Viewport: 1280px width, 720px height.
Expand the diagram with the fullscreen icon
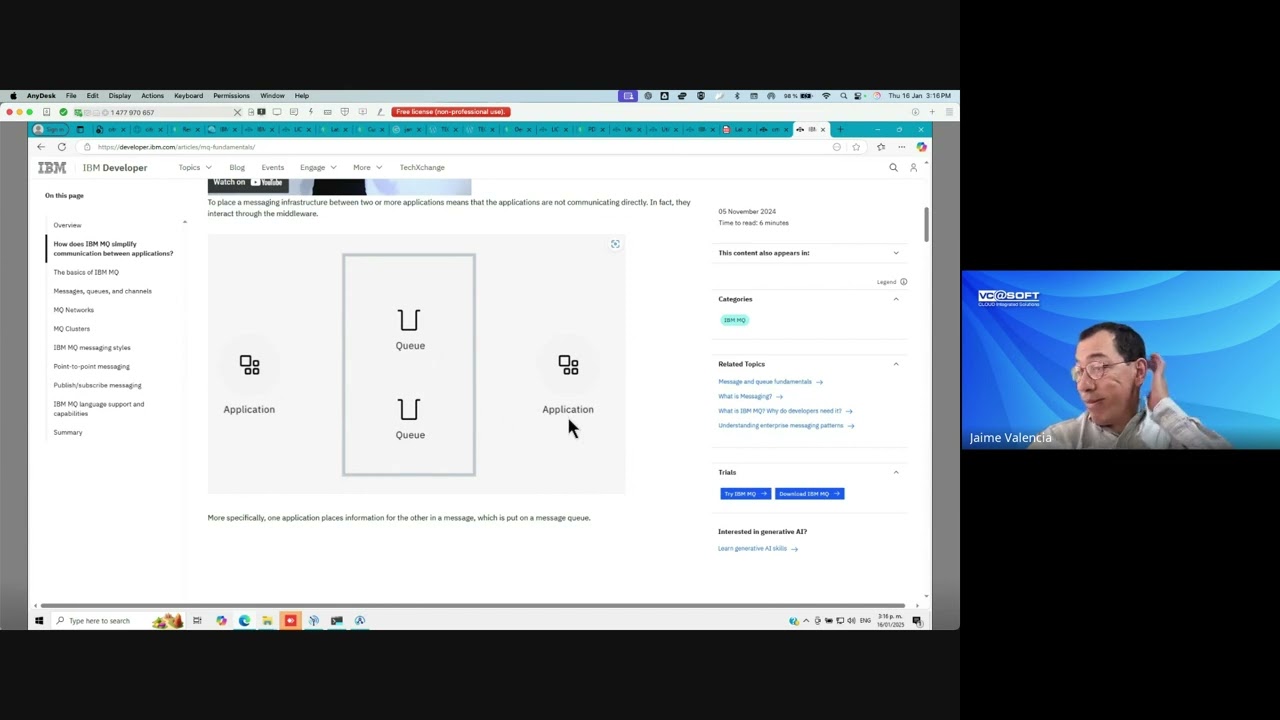pyautogui.click(x=615, y=244)
